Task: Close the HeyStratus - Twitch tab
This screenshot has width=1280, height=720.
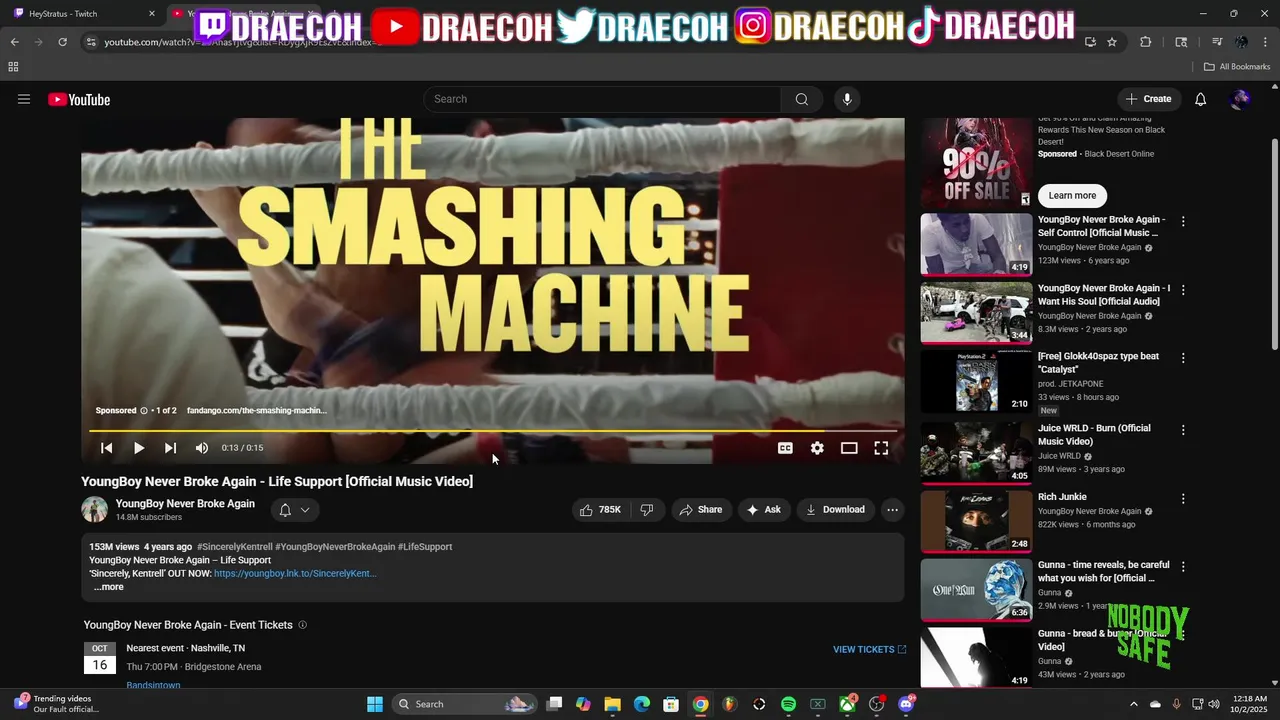Action: click(152, 14)
